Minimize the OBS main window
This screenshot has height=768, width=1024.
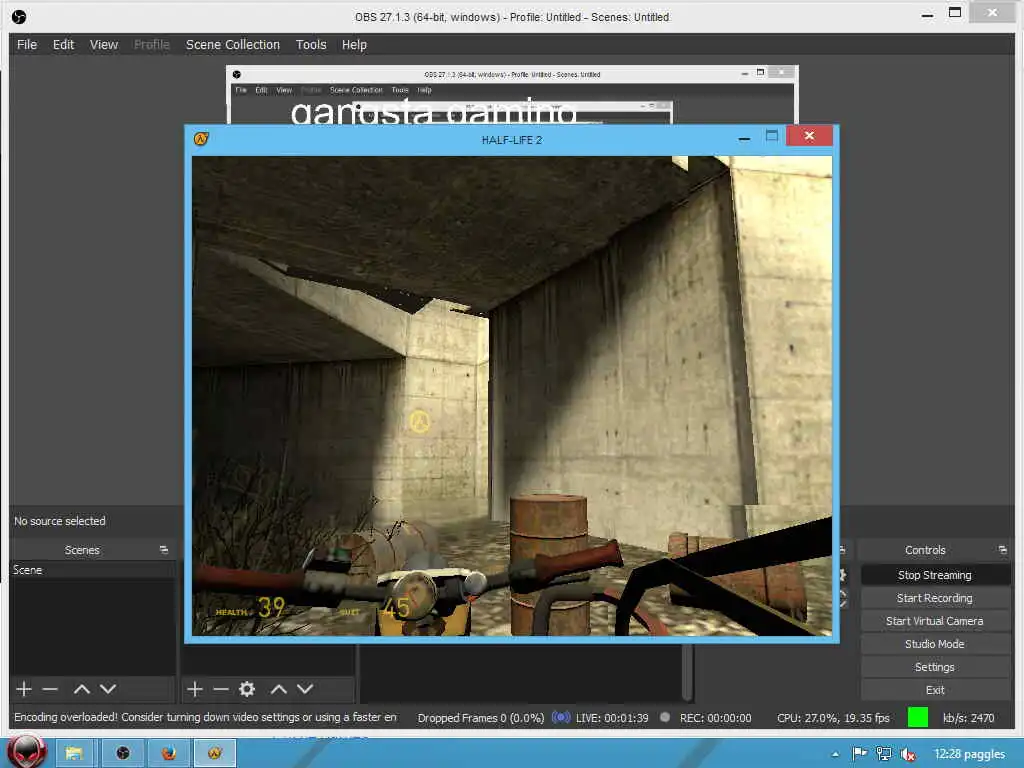click(x=927, y=14)
